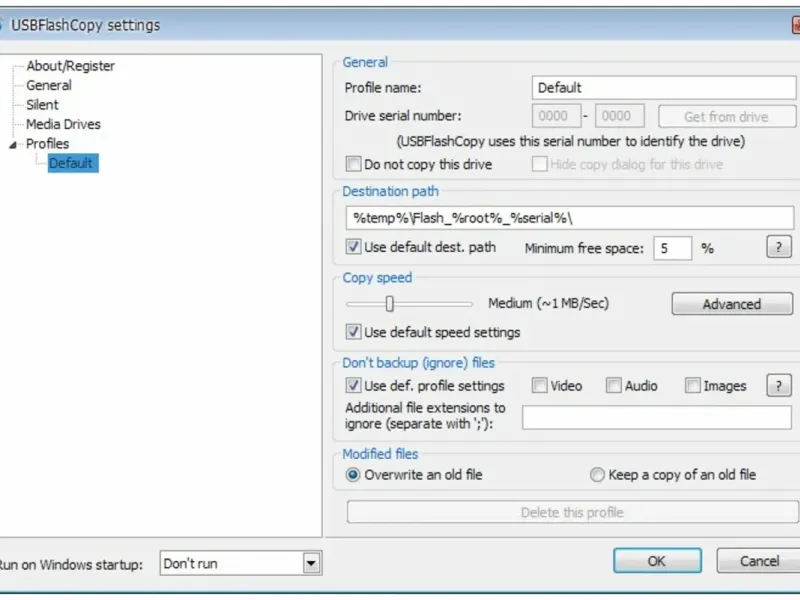Open the About/Register tree item
The width and height of the screenshot is (800, 600).
click(70, 66)
